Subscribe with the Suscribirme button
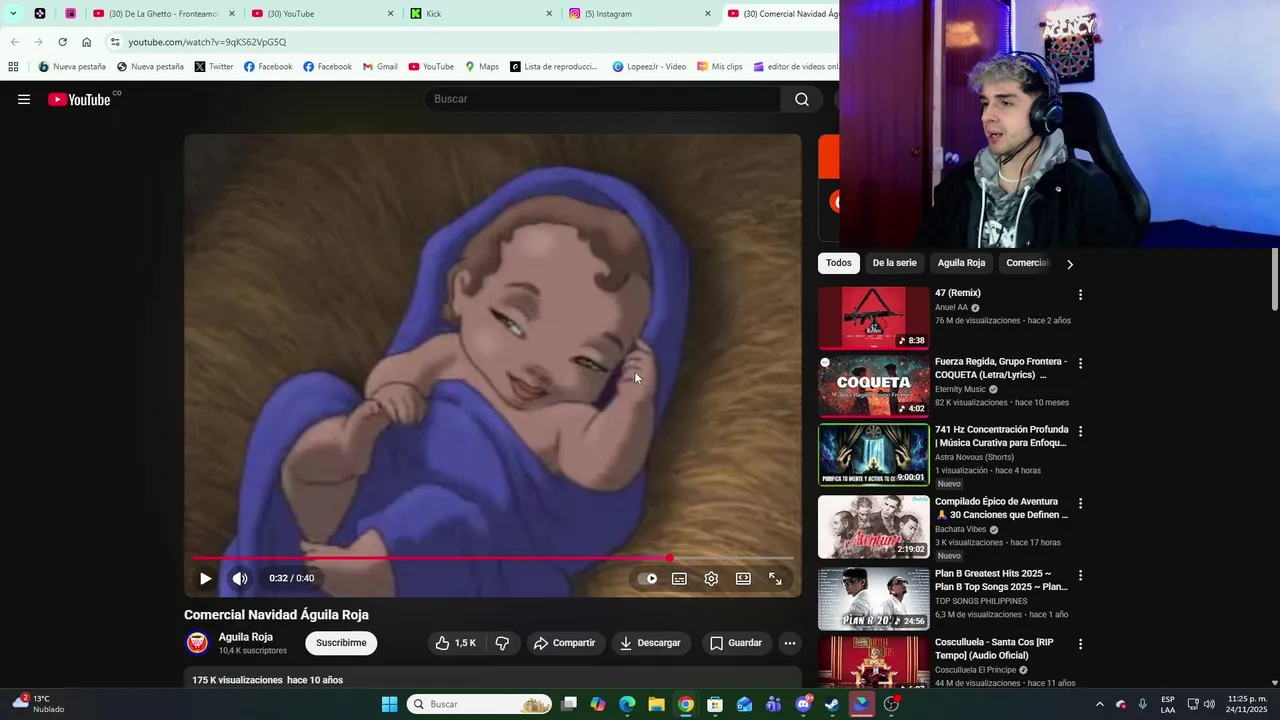 tap(341, 643)
